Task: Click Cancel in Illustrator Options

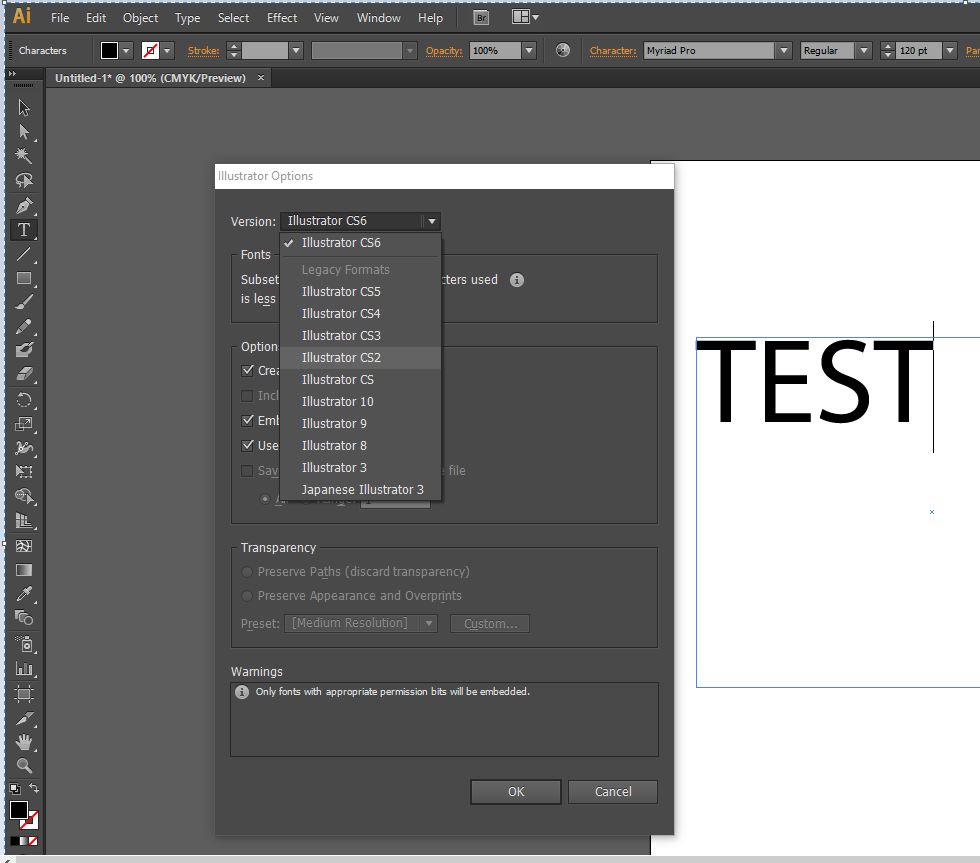Action: (612, 792)
